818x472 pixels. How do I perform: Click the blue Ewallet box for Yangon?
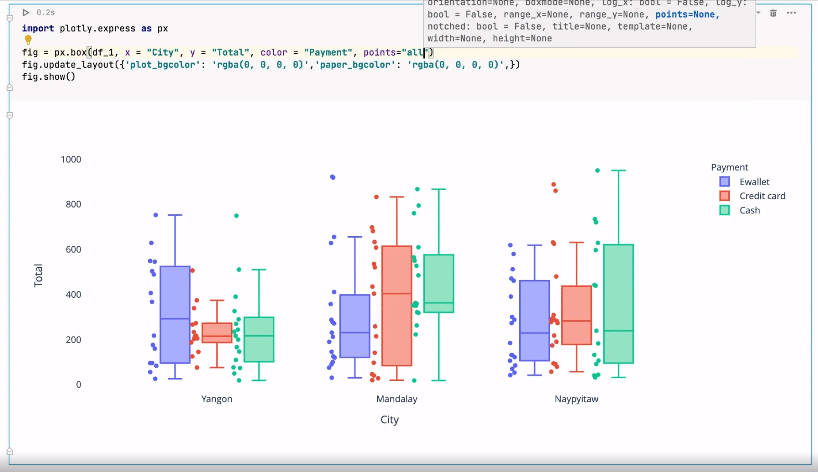[175, 314]
